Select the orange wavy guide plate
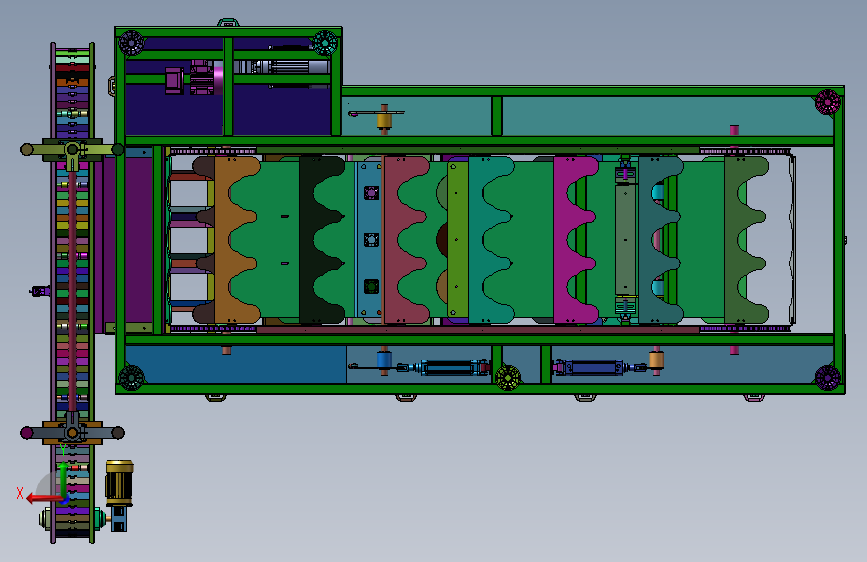Viewport: 867px width, 562px height. point(235,240)
